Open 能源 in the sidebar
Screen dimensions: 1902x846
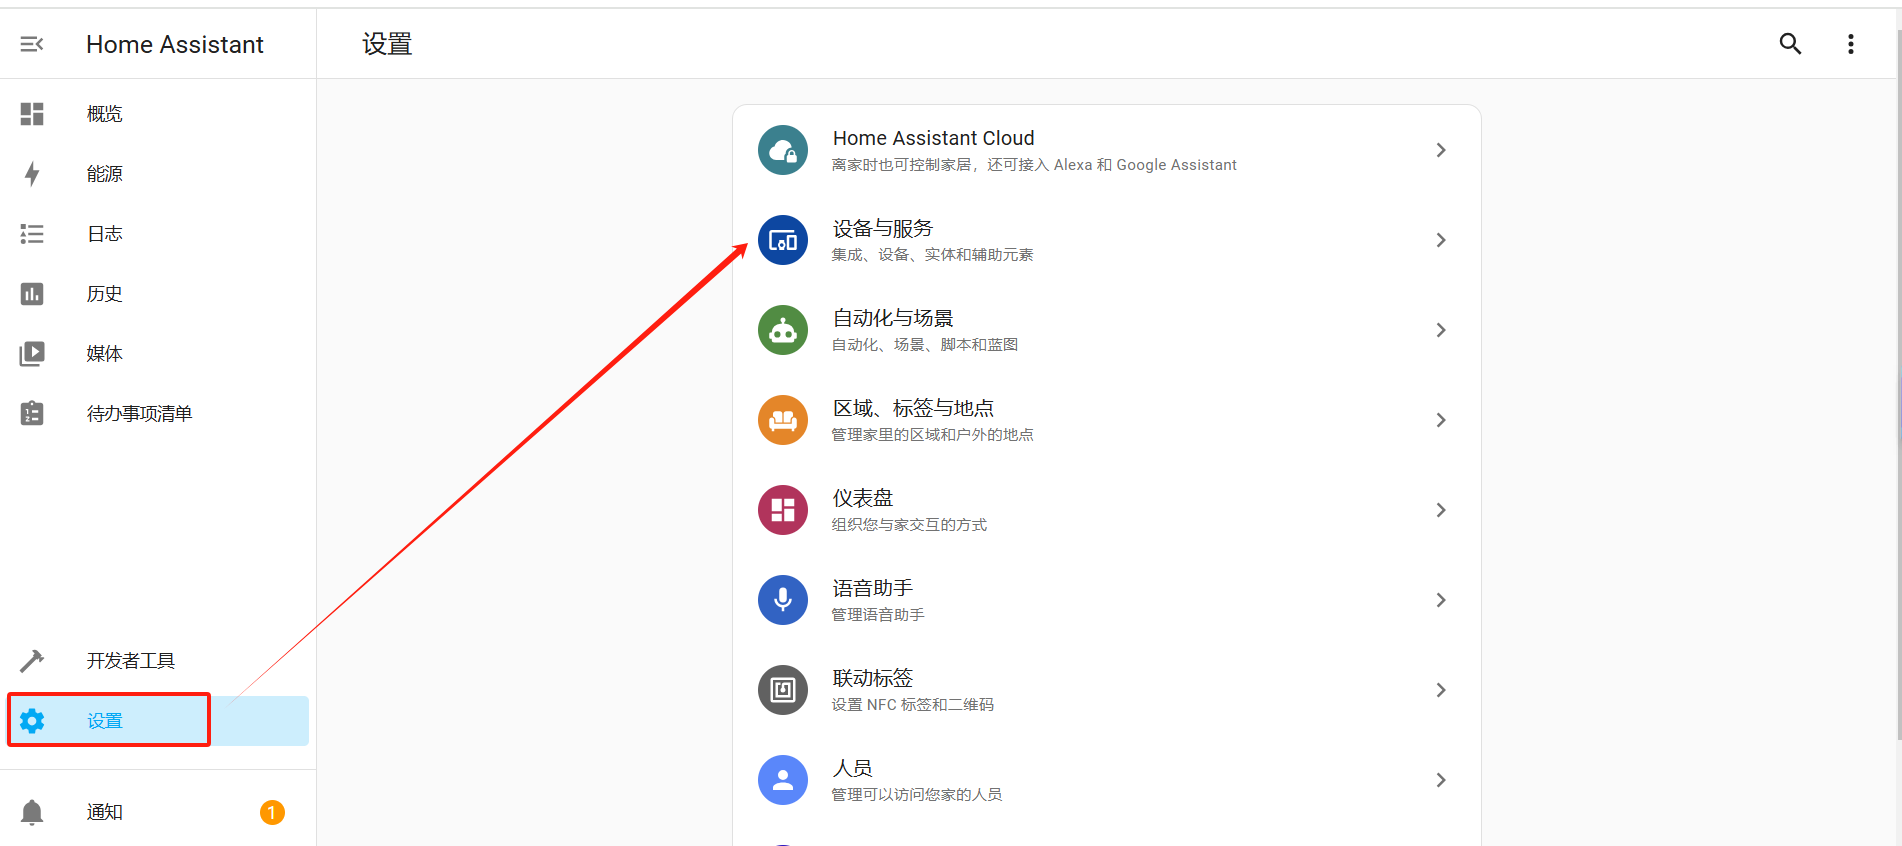158,174
